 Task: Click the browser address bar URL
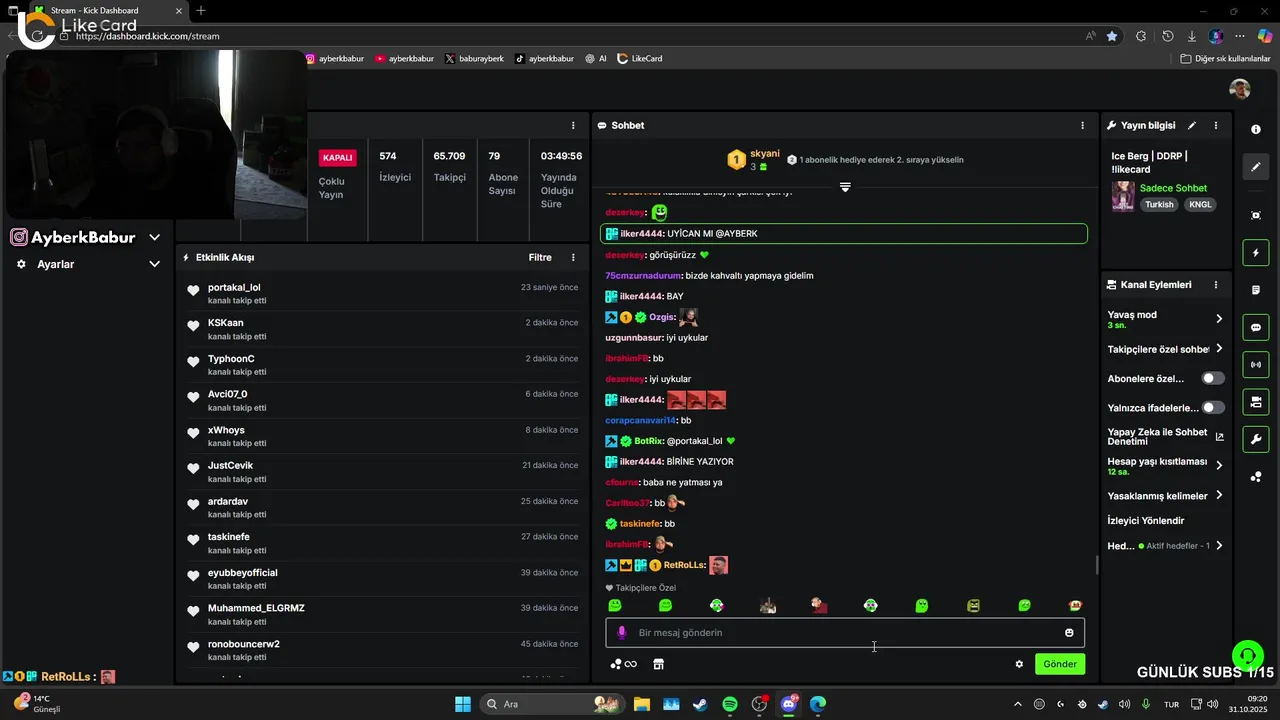click(147, 36)
